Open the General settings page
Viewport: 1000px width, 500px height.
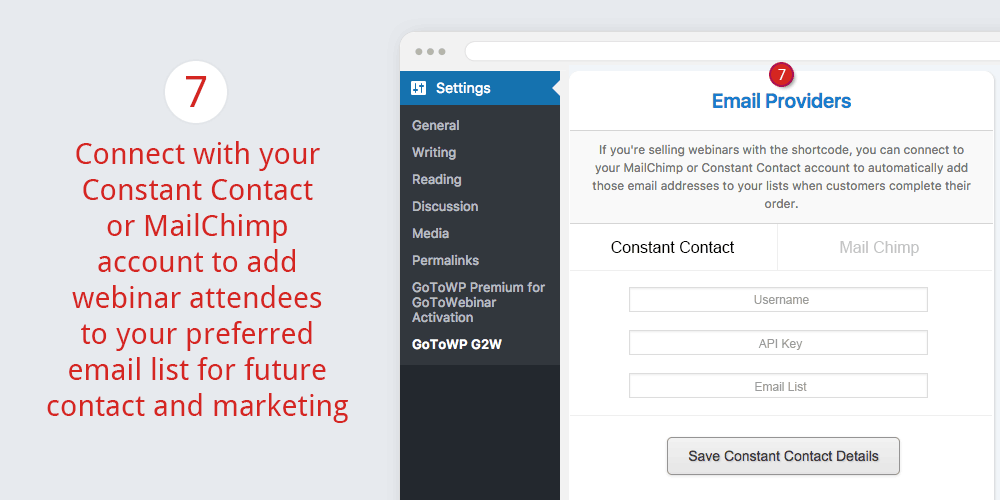pos(436,126)
